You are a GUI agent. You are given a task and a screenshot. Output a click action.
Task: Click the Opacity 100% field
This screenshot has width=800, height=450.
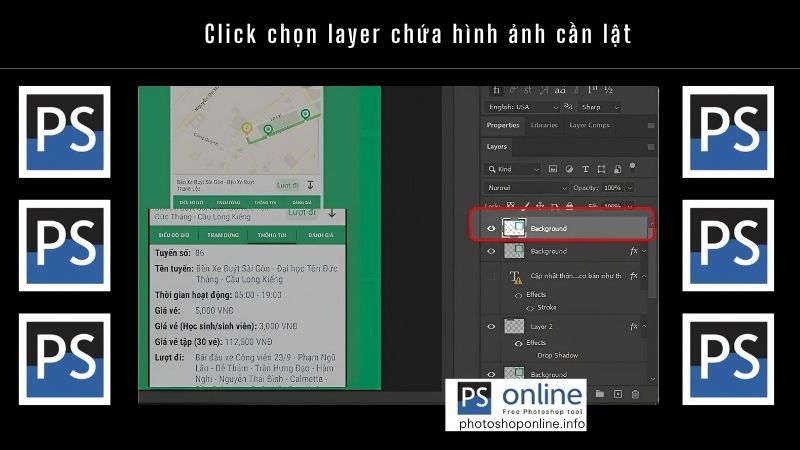[612, 188]
